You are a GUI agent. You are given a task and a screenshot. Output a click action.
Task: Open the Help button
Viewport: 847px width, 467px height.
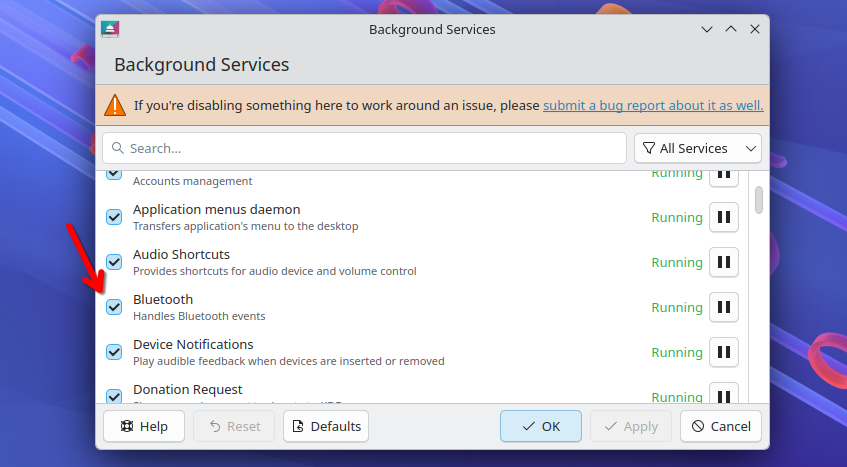(143, 426)
